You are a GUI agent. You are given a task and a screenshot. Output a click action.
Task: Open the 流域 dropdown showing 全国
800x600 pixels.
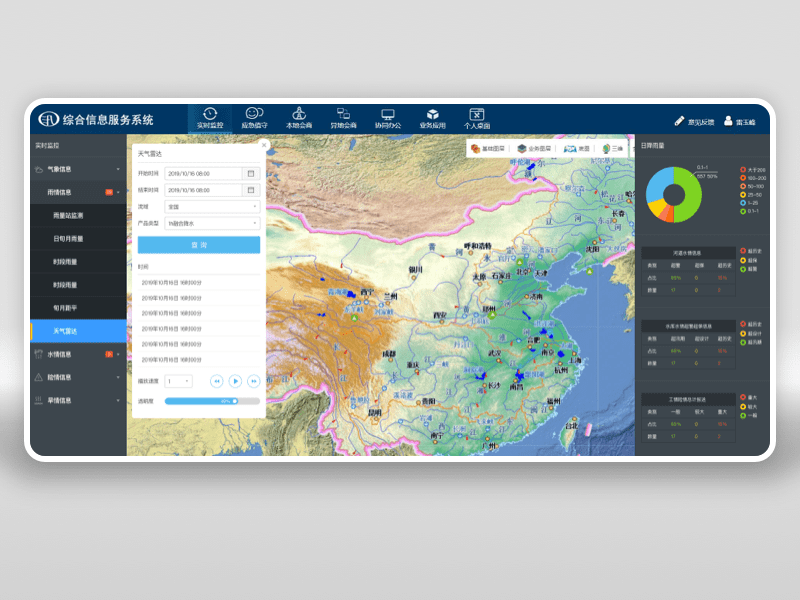(212, 207)
